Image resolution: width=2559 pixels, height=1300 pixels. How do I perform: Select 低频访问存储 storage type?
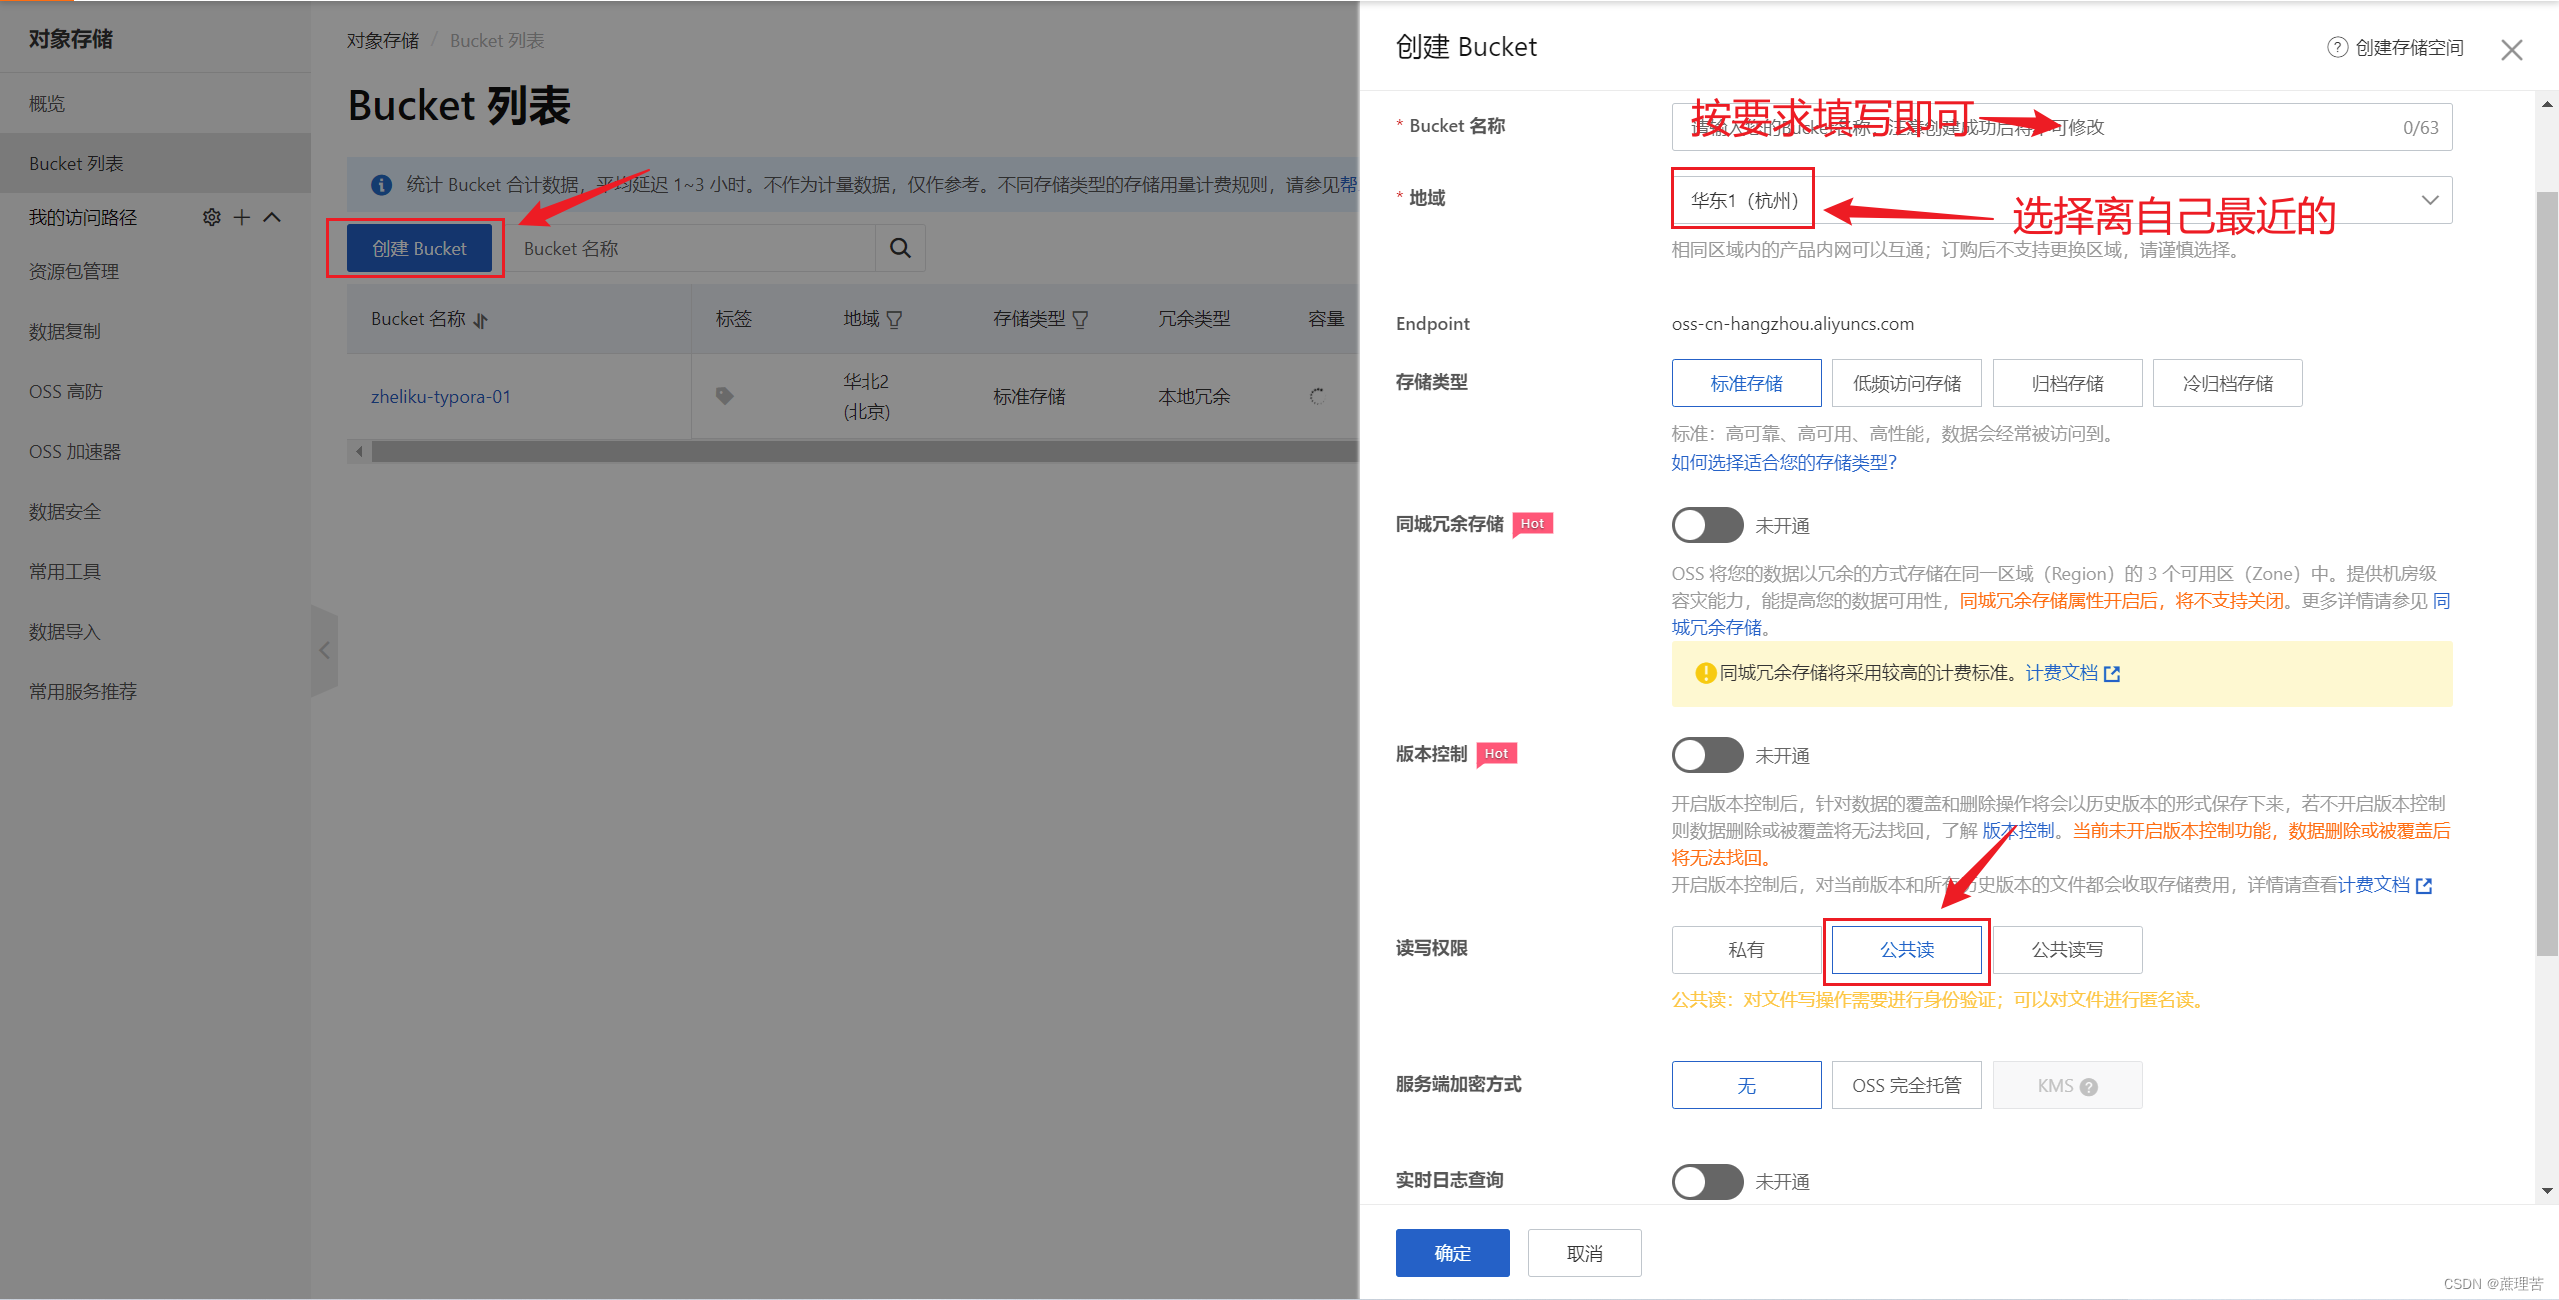[x=1906, y=383]
